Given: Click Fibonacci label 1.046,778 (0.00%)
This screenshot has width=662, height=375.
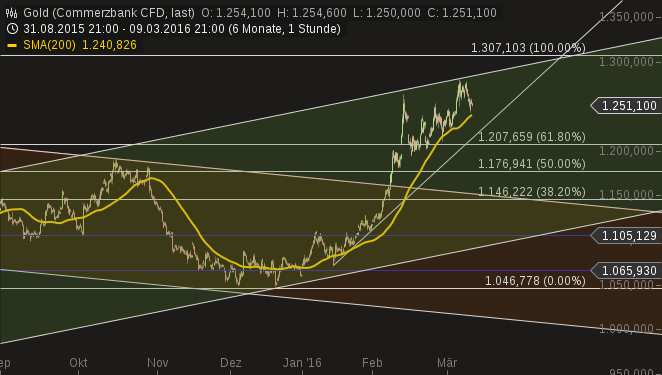Looking at the screenshot, I should [535, 281].
